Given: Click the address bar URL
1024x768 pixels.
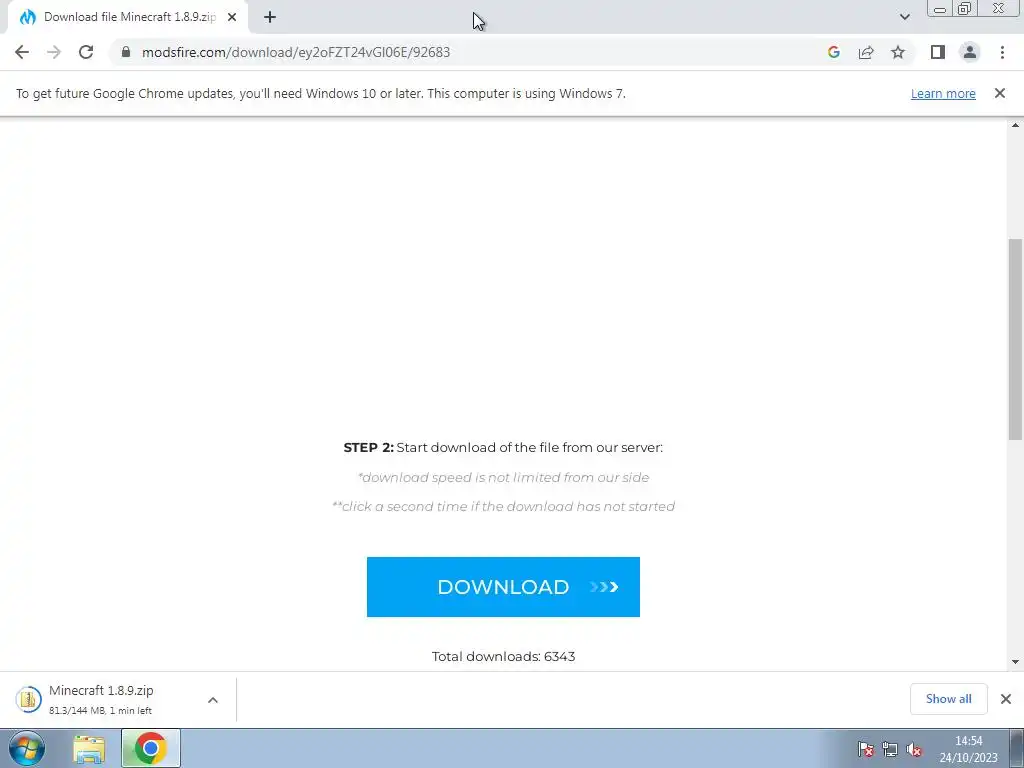Looking at the screenshot, I should (x=296, y=52).
